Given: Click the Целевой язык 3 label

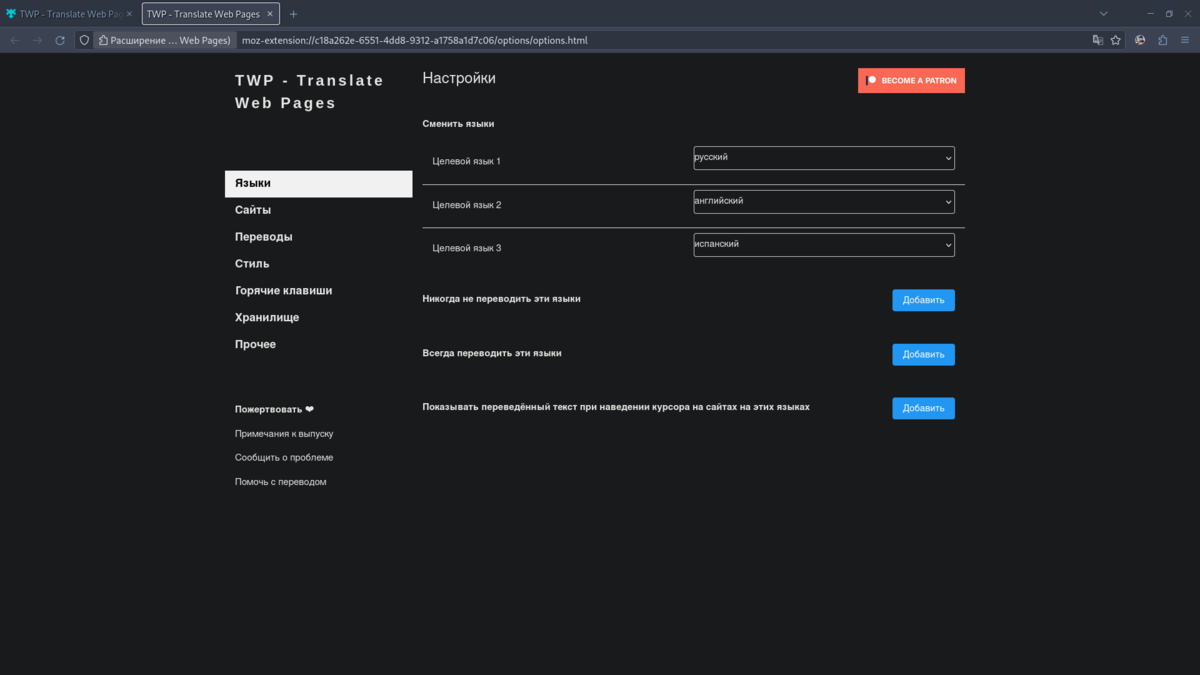Looking at the screenshot, I should (466, 248).
